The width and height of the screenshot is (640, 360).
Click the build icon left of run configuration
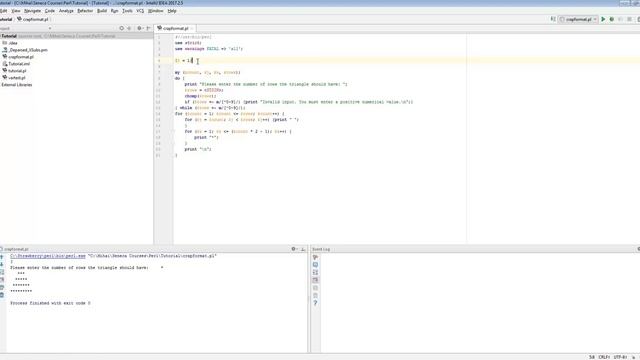click(x=553, y=19)
